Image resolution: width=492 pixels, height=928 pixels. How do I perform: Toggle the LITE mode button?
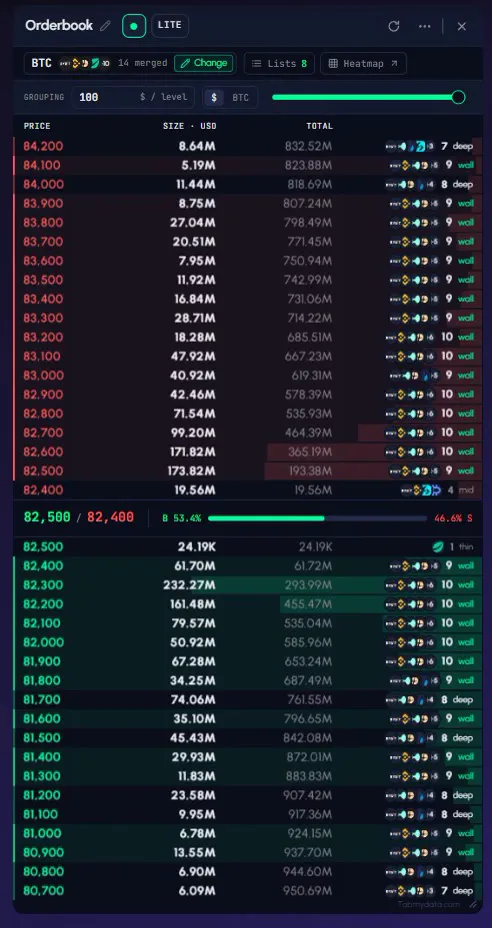pos(170,25)
